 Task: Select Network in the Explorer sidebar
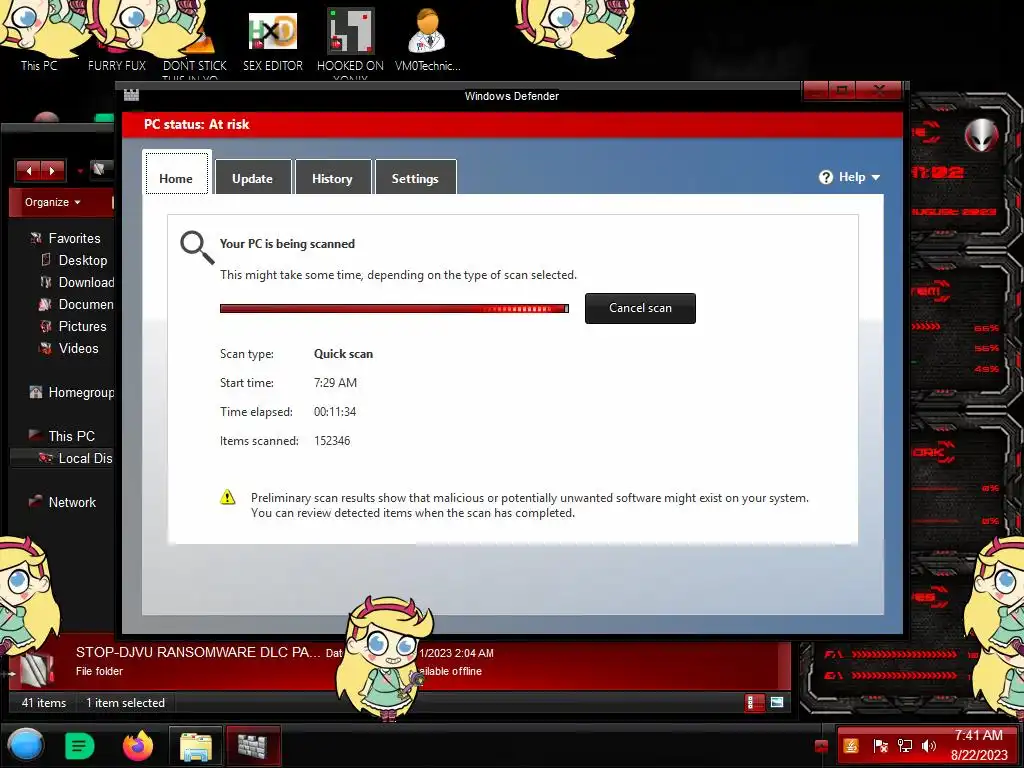[71, 502]
